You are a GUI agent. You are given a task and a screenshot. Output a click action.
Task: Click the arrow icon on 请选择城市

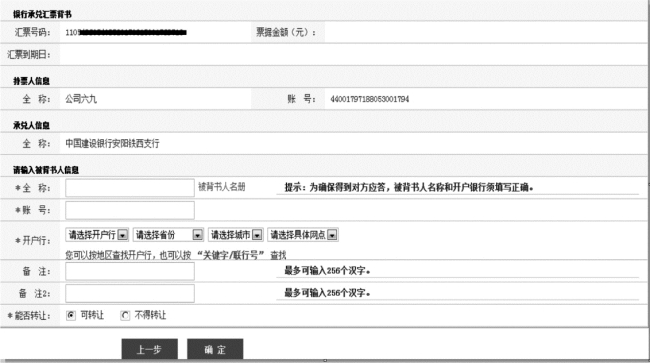point(257,235)
